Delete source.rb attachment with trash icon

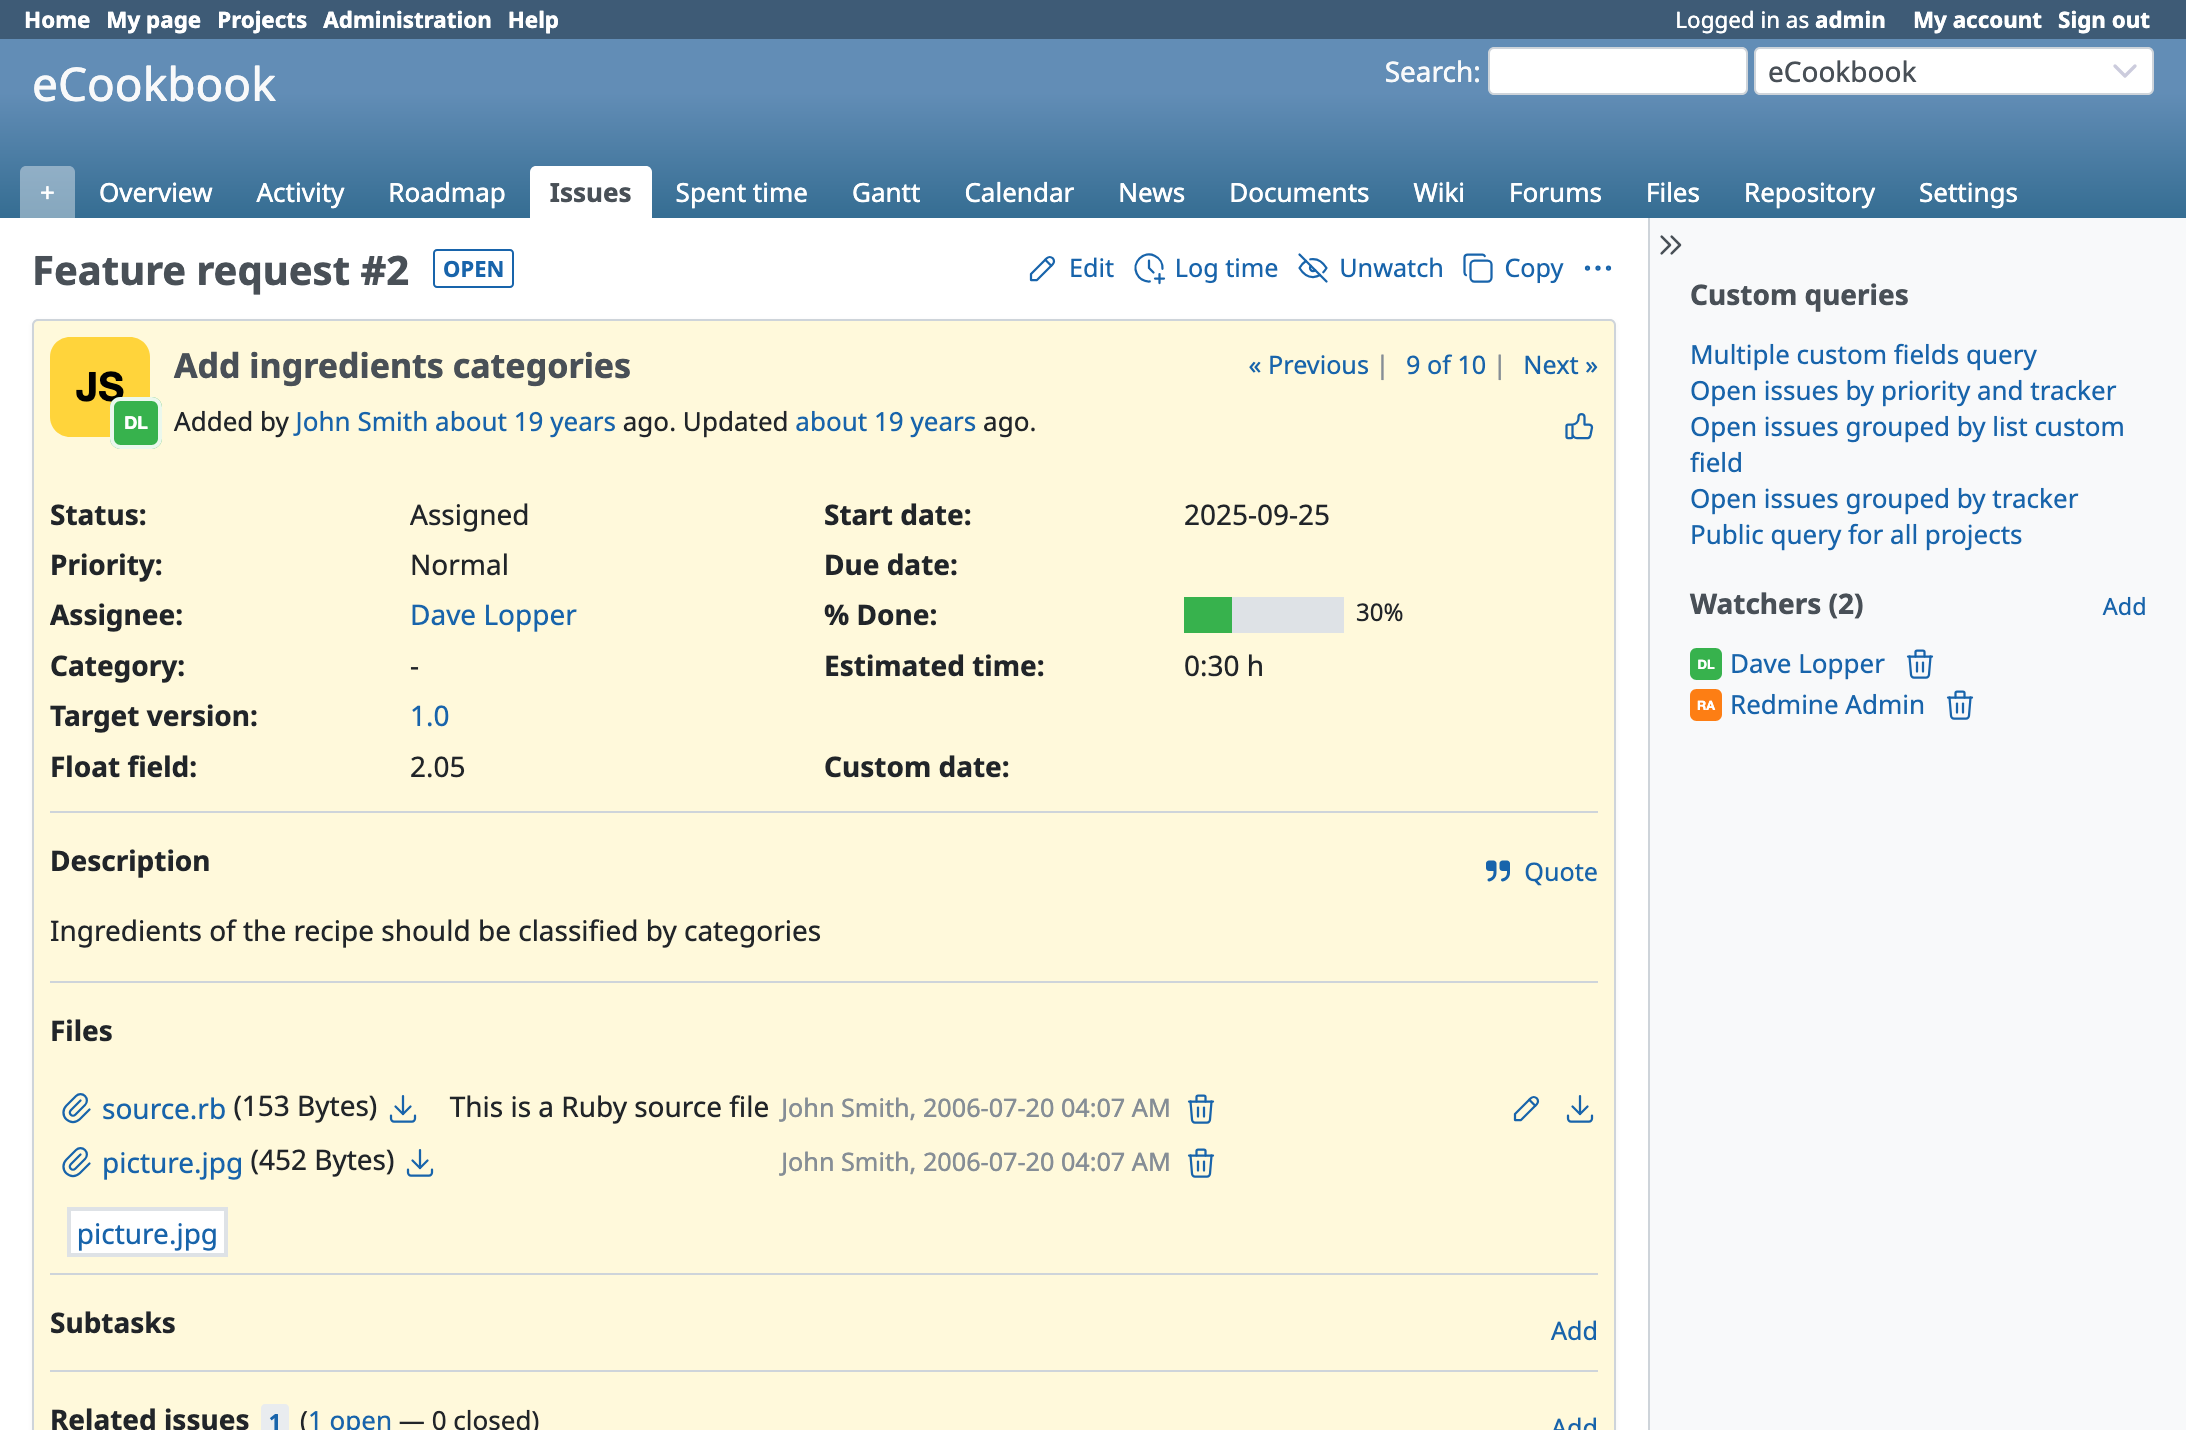pos(1200,1108)
